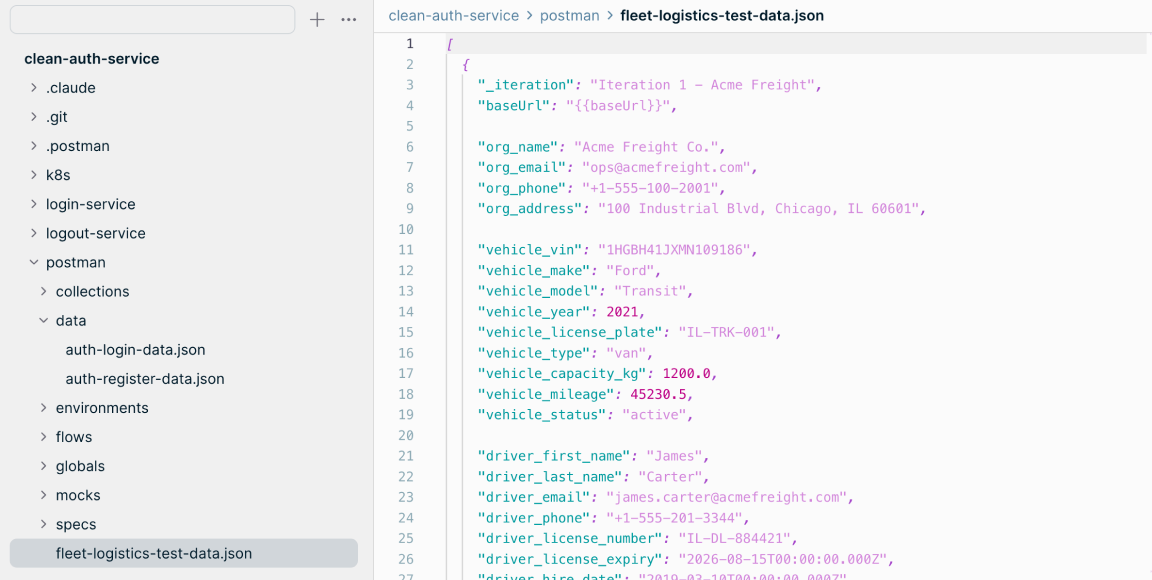The height and width of the screenshot is (580, 1152).
Task: Open auth-register-data.json file
Action: [145, 379]
